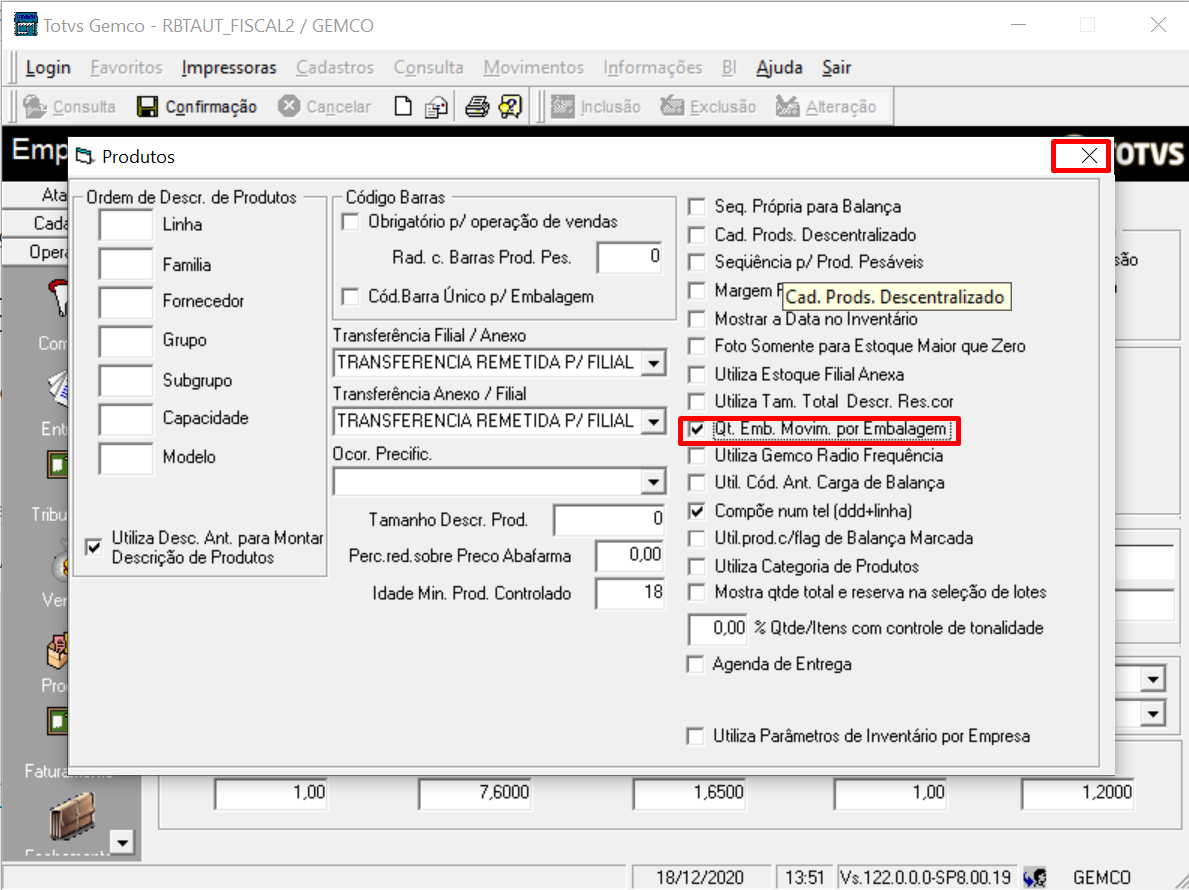Click the Capacidade order input field

point(126,419)
